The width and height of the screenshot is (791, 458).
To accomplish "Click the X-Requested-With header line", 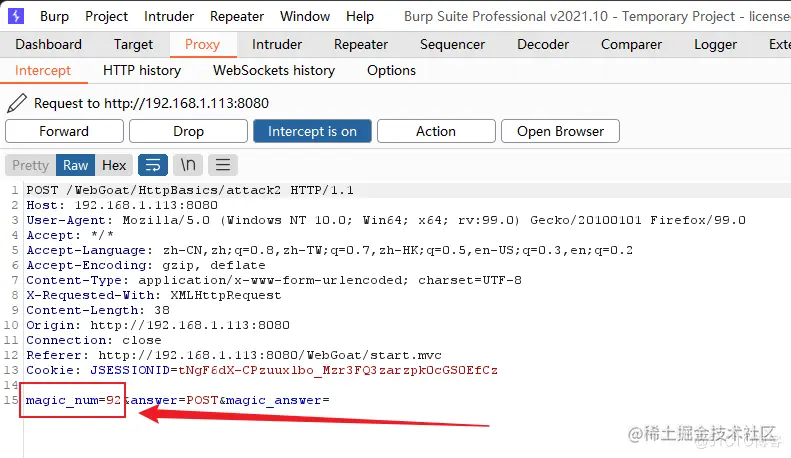I will pos(154,295).
